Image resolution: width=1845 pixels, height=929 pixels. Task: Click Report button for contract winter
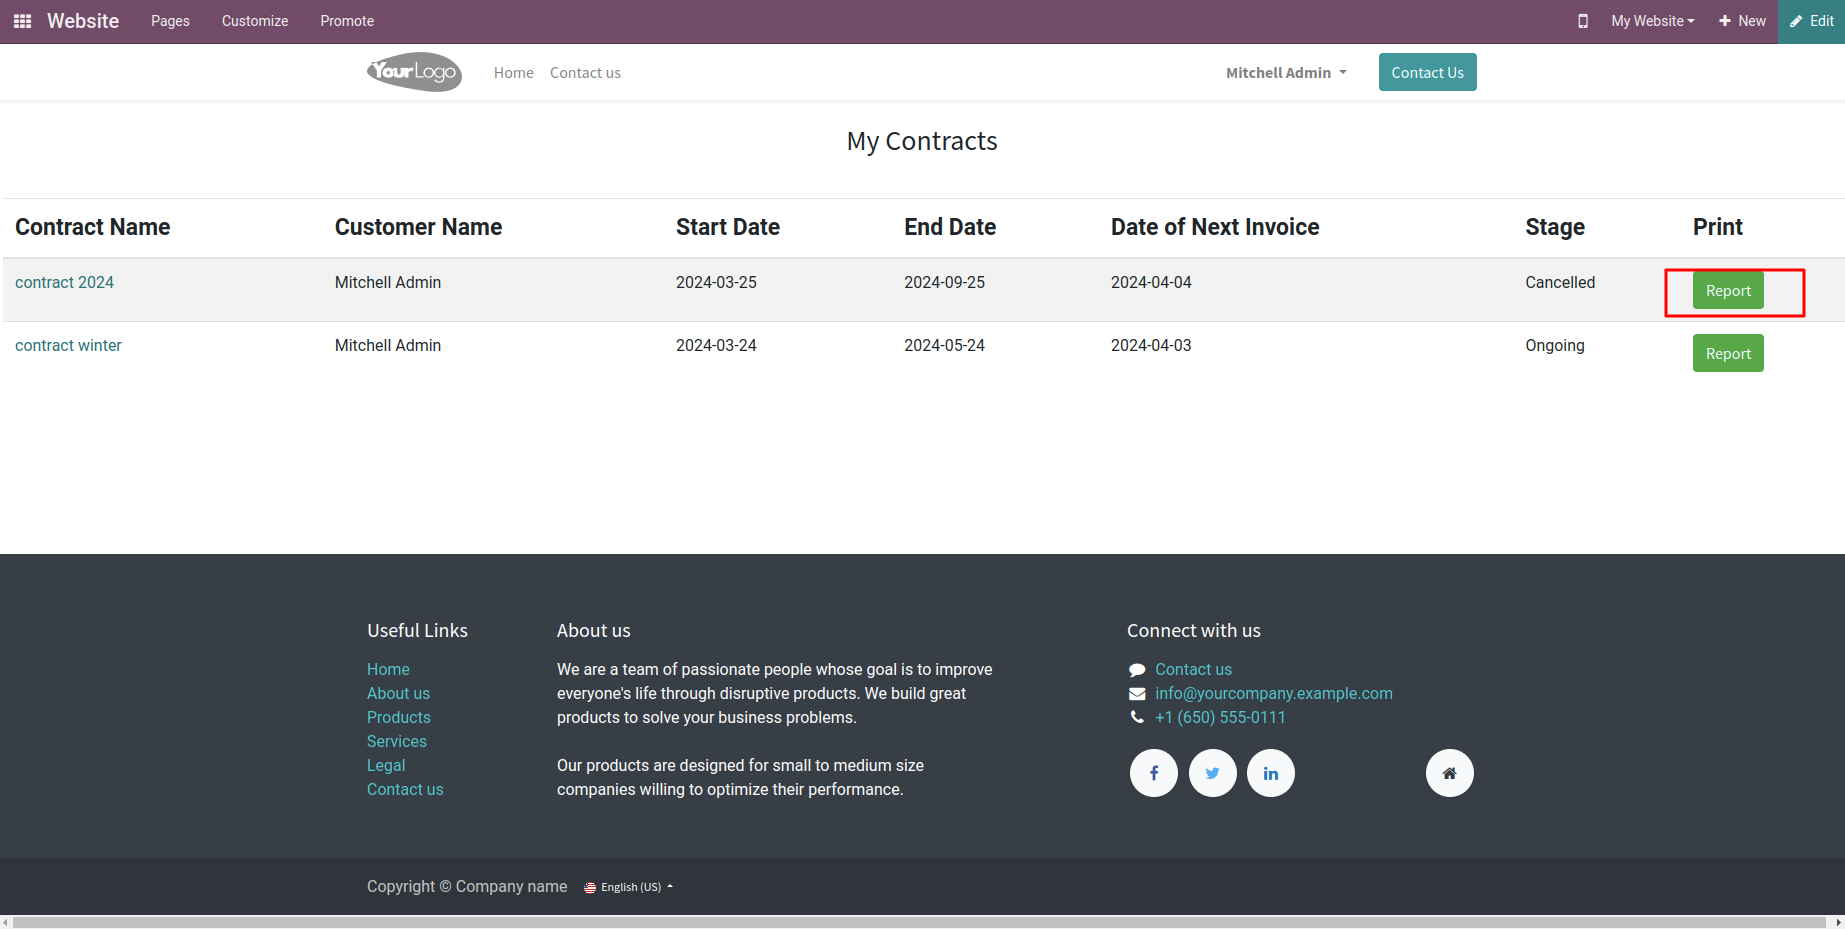tap(1728, 354)
